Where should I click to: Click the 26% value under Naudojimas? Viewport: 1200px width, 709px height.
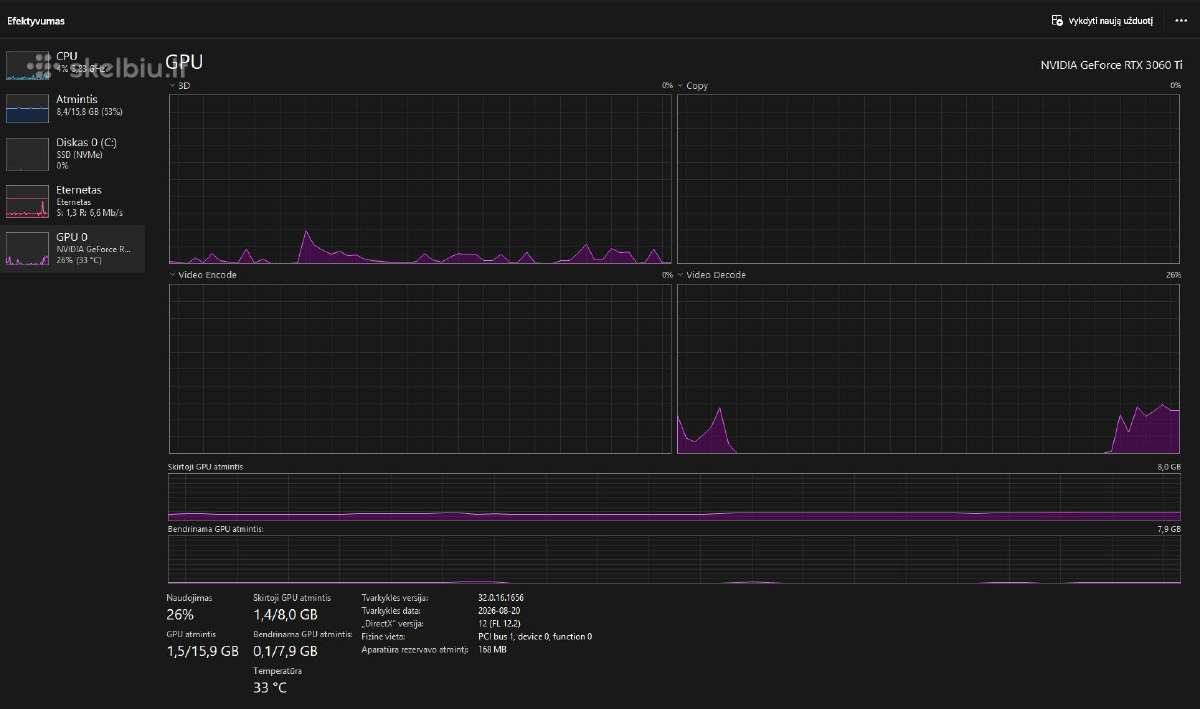(180, 615)
